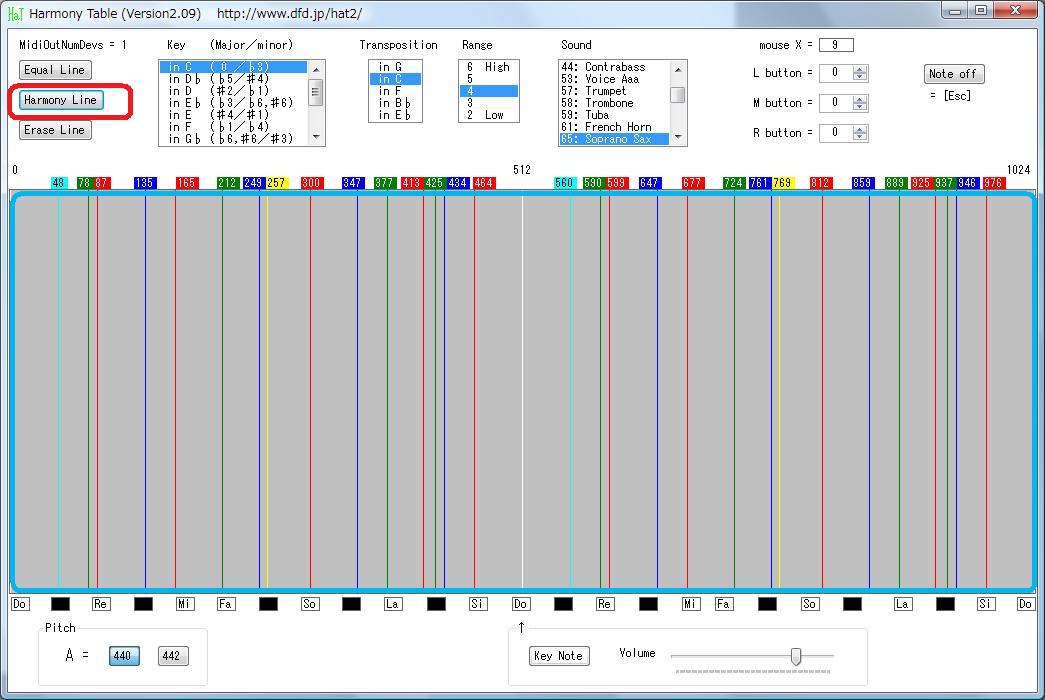Select 'in C' in Transposition list
1045x700 pixels.
(395, 79)
